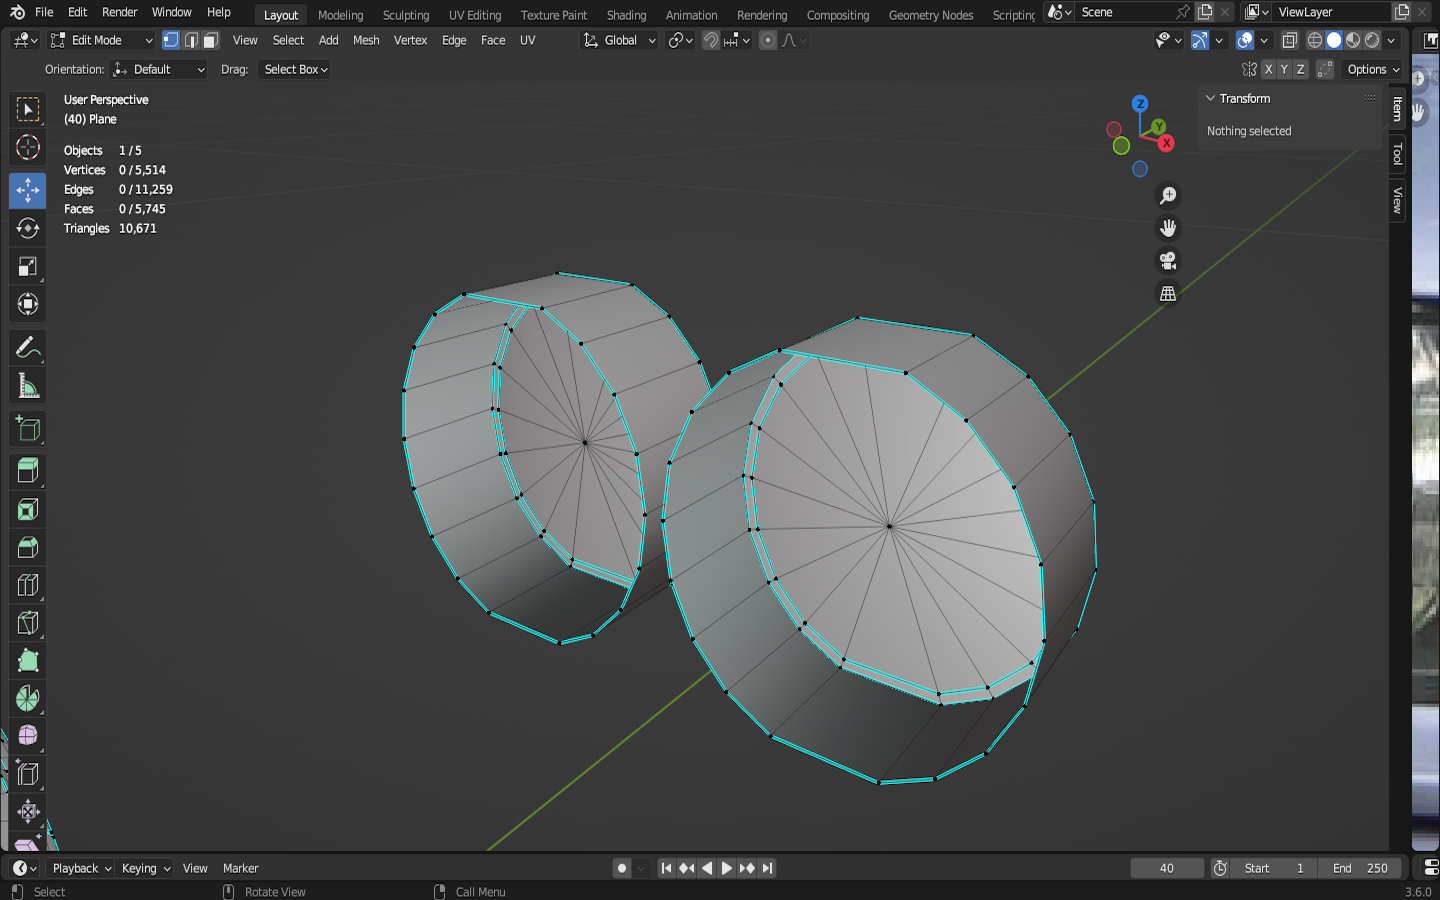Choose the Scale tool
Image resolution: width=1440 pixels, height=900 pixels.
27,266
